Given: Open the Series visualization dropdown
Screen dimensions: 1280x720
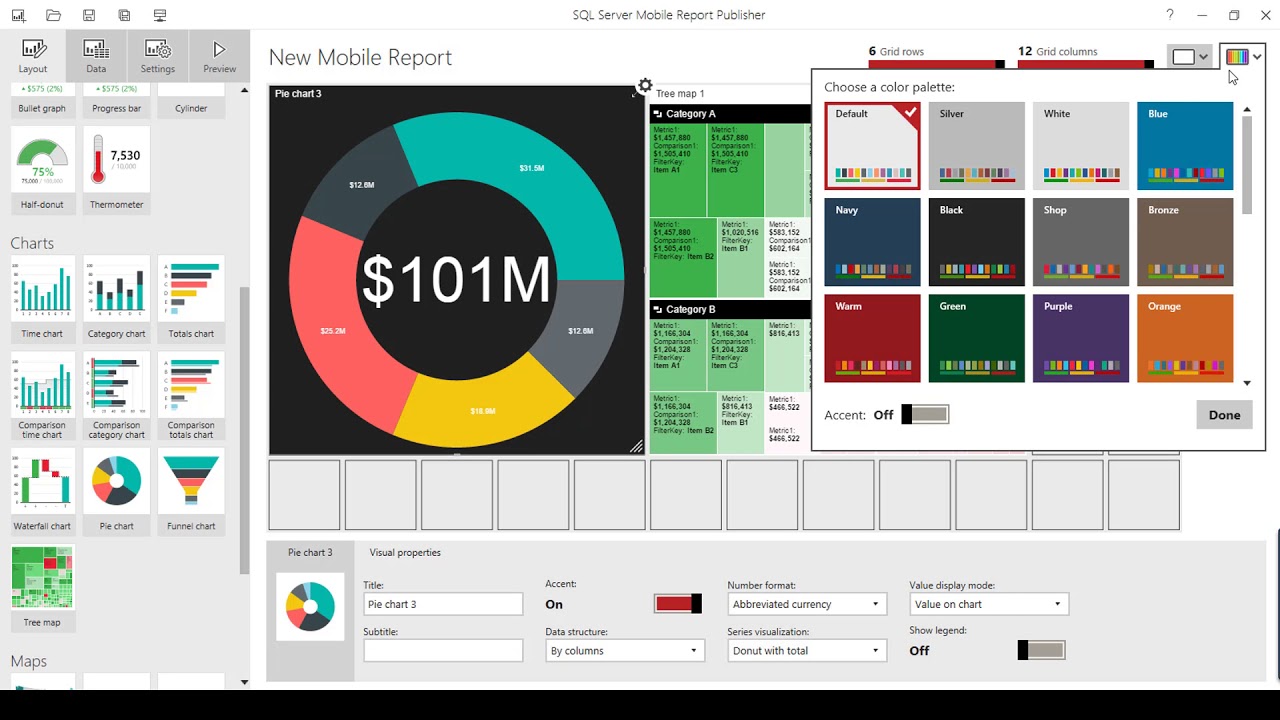Looking at the screenshot, I should (x=806, y=650).
